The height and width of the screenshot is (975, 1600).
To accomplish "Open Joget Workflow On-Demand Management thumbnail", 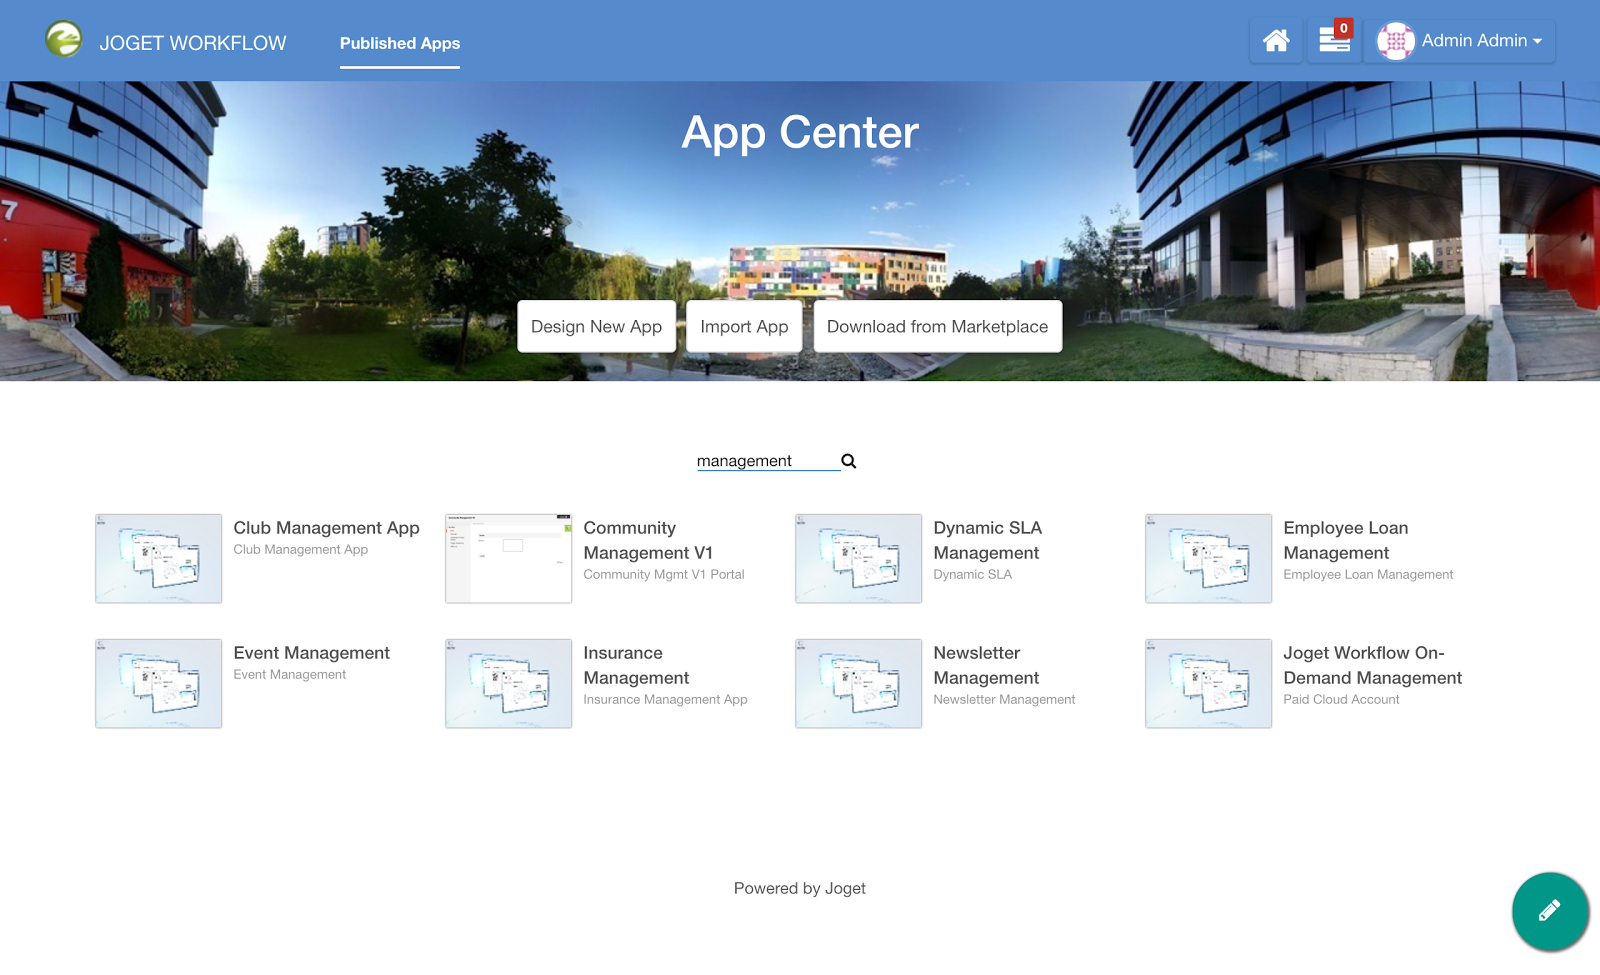I will pyautogui.click(x=1209, y=684).
